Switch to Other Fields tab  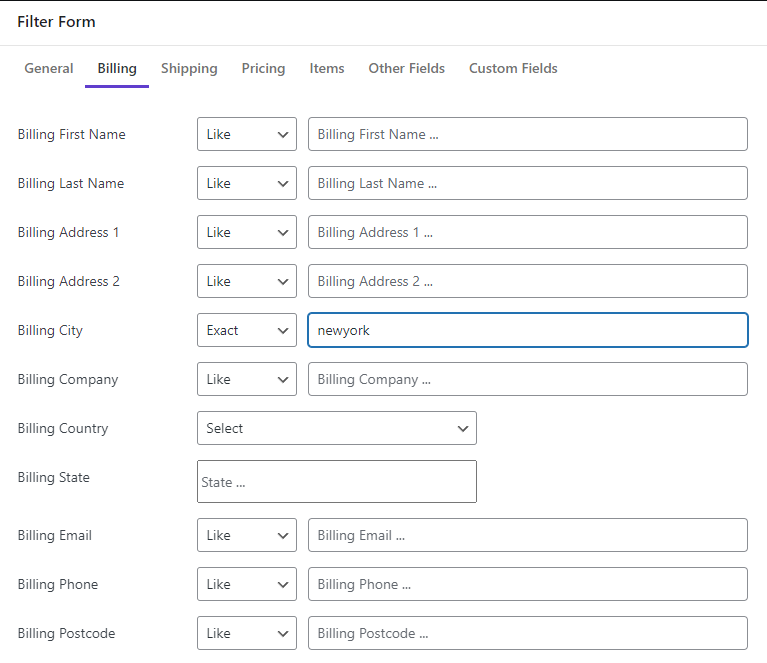(406, 69)
